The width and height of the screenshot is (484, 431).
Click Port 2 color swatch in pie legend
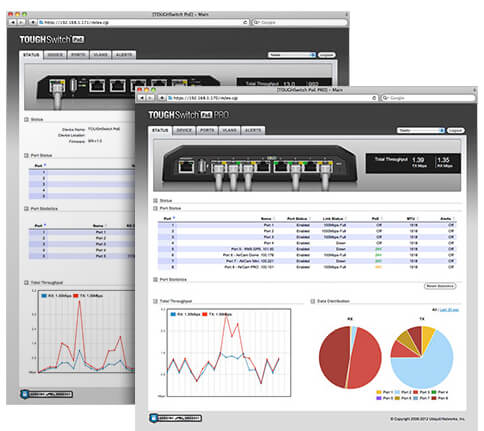pos(397,392)
